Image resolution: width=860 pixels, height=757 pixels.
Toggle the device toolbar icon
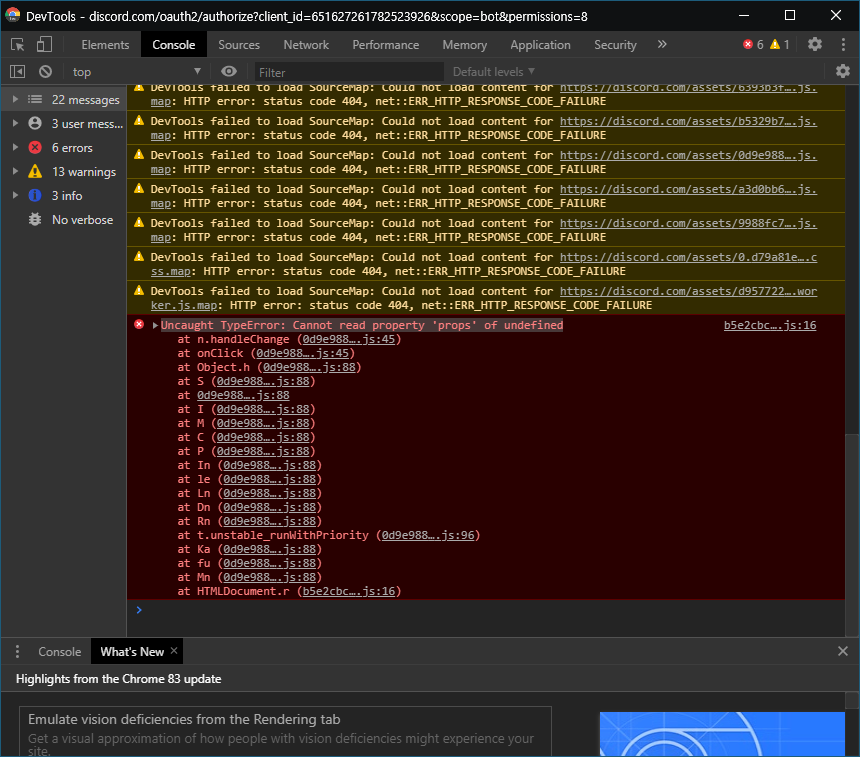tap(44, 44)
